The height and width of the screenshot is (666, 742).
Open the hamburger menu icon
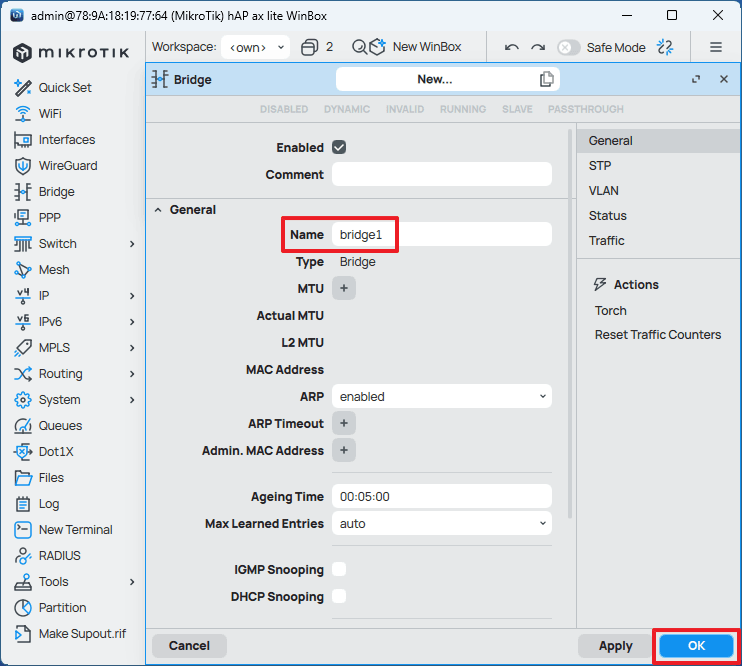[716, 47]
